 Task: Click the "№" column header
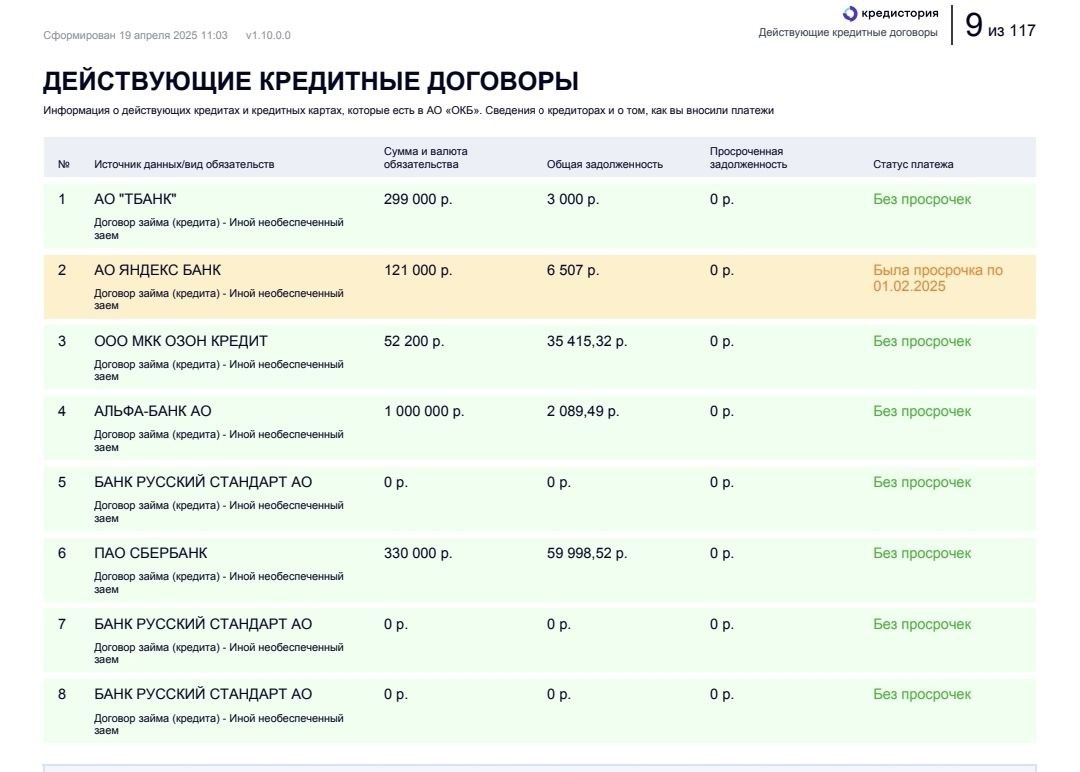point(63,164)
